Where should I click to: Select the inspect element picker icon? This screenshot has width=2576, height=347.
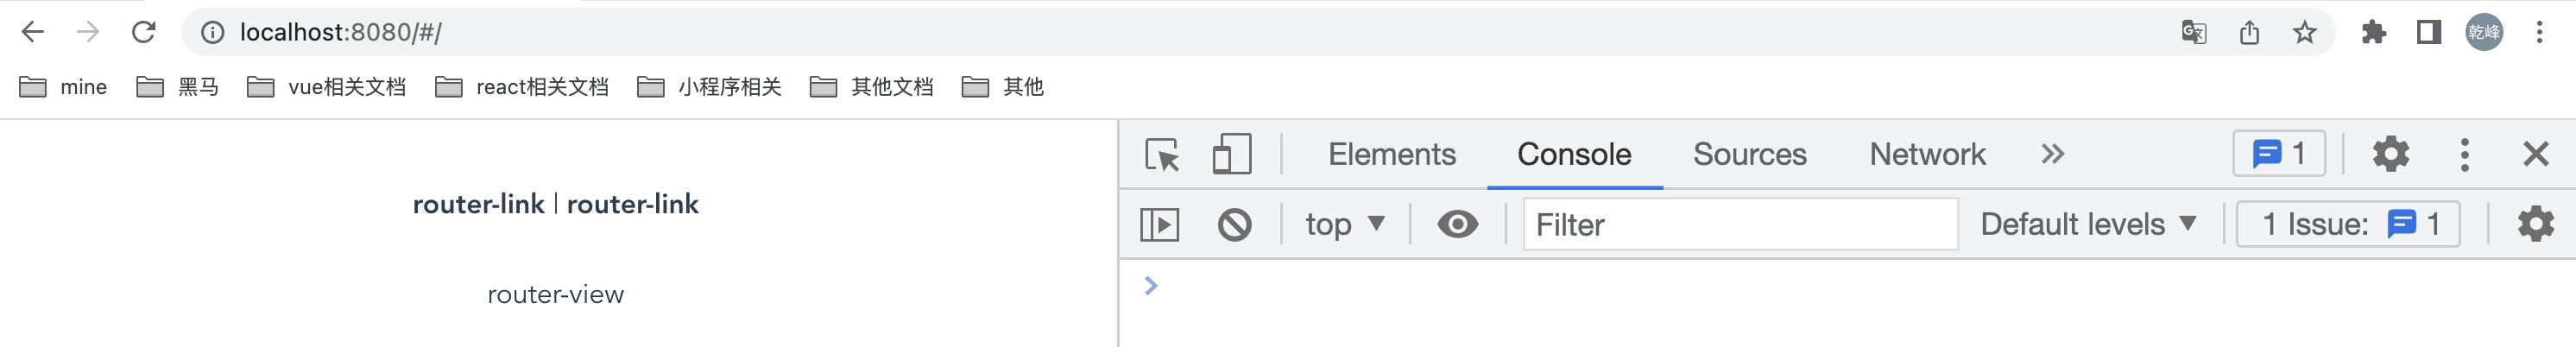pos(1162,155)
